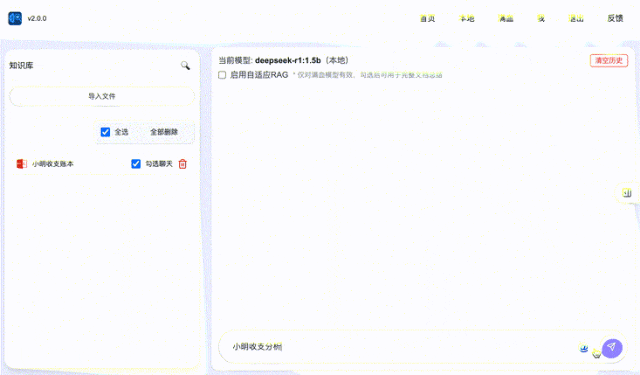
Task: Select the 小明收支账本 file name
Action: tap(53, 164)
